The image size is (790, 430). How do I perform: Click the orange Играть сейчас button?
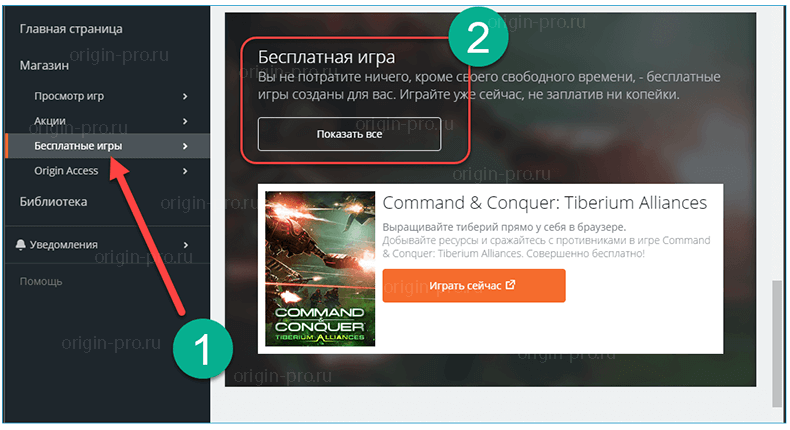474,285
